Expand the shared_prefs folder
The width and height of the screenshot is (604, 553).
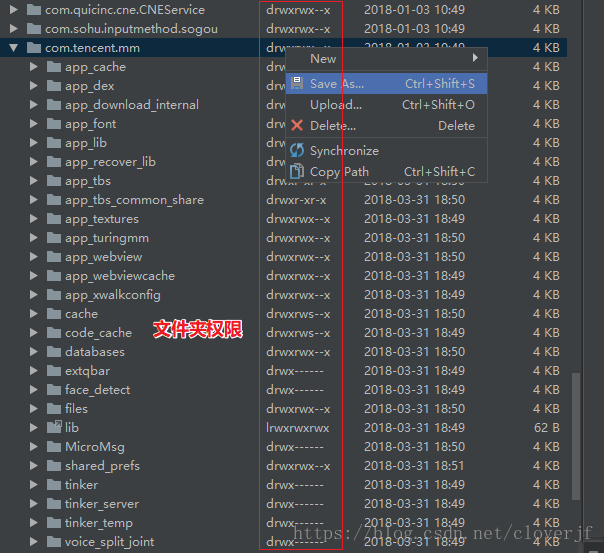tap(34, 466)
